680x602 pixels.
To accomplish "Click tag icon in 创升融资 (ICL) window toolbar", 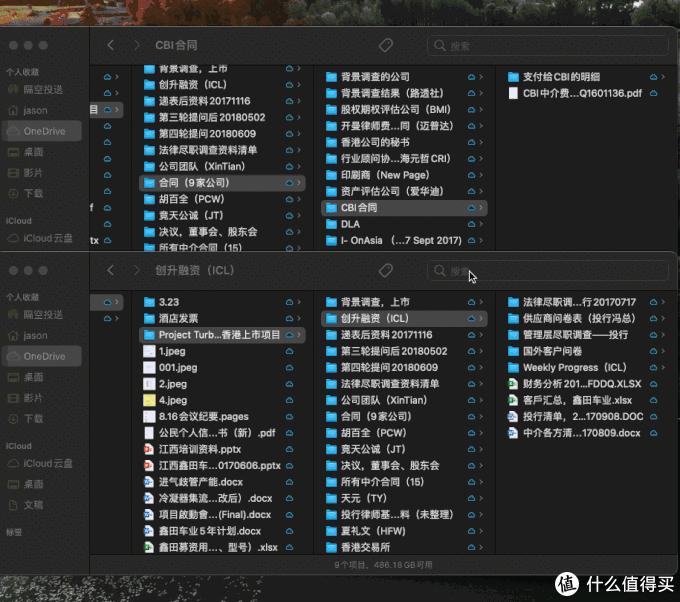I will tap(386, 270).
